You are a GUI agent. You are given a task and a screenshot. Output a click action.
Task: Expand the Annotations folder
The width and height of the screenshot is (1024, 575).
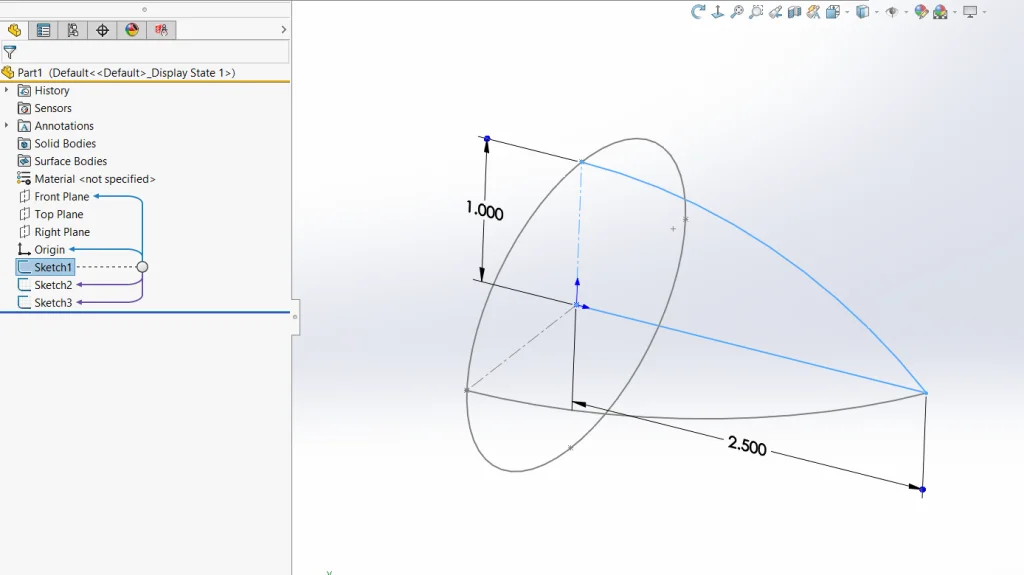tap(7, 126)
